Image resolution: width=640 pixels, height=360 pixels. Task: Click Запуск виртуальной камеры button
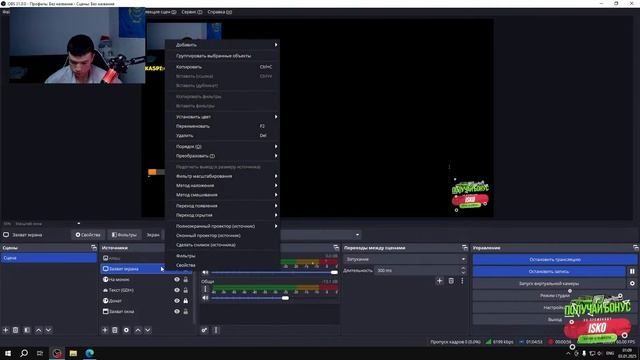(549, 283)
